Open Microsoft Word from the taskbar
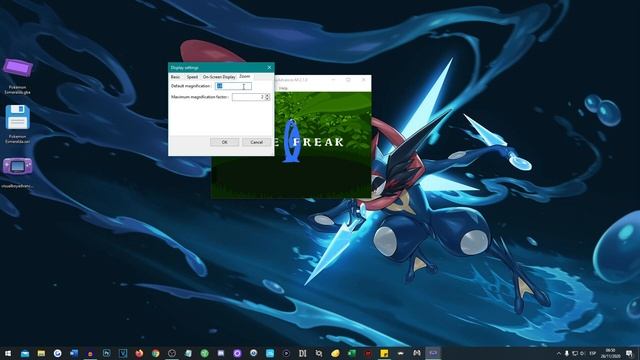Screen dimensions: 640x360 coord(74,353)
